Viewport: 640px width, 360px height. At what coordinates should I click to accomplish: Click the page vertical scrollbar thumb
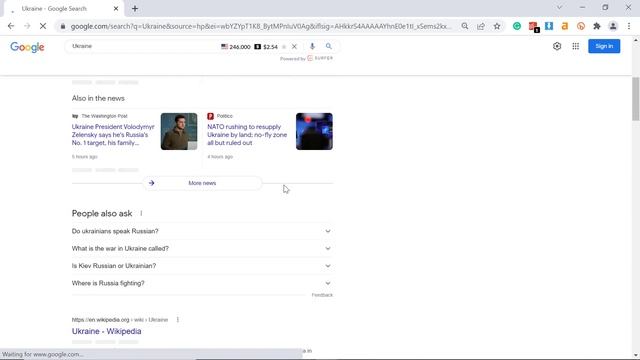[x=636, y=98]
